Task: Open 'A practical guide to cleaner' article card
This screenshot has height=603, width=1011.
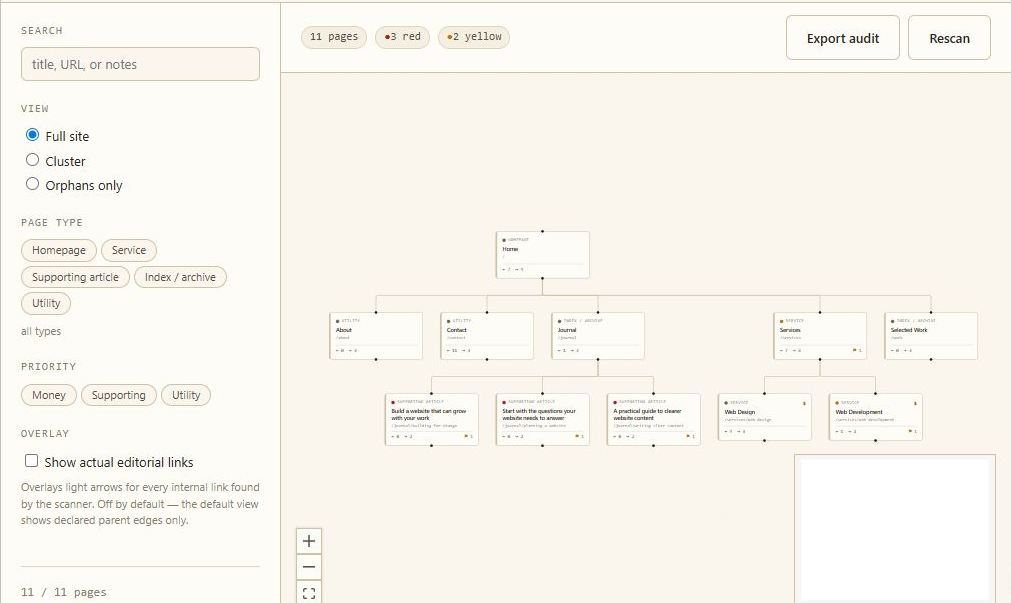Action: click(x=653, y=419)
